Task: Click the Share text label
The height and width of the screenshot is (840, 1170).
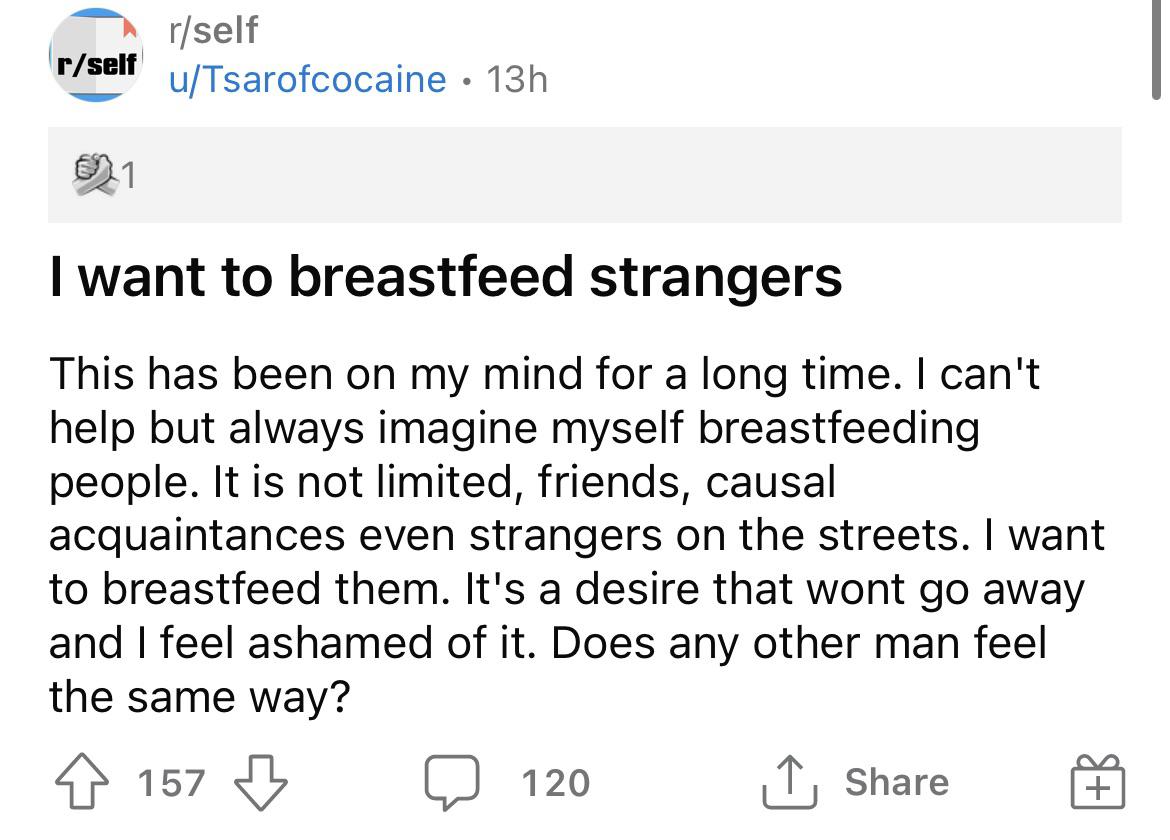Action: (x=896, y=782)
